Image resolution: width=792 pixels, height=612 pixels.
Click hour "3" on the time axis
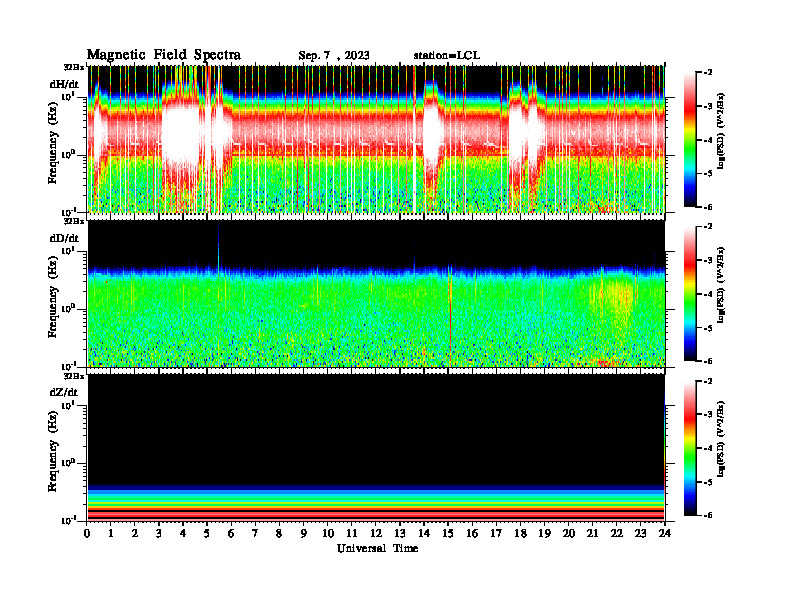click(159, 533)
